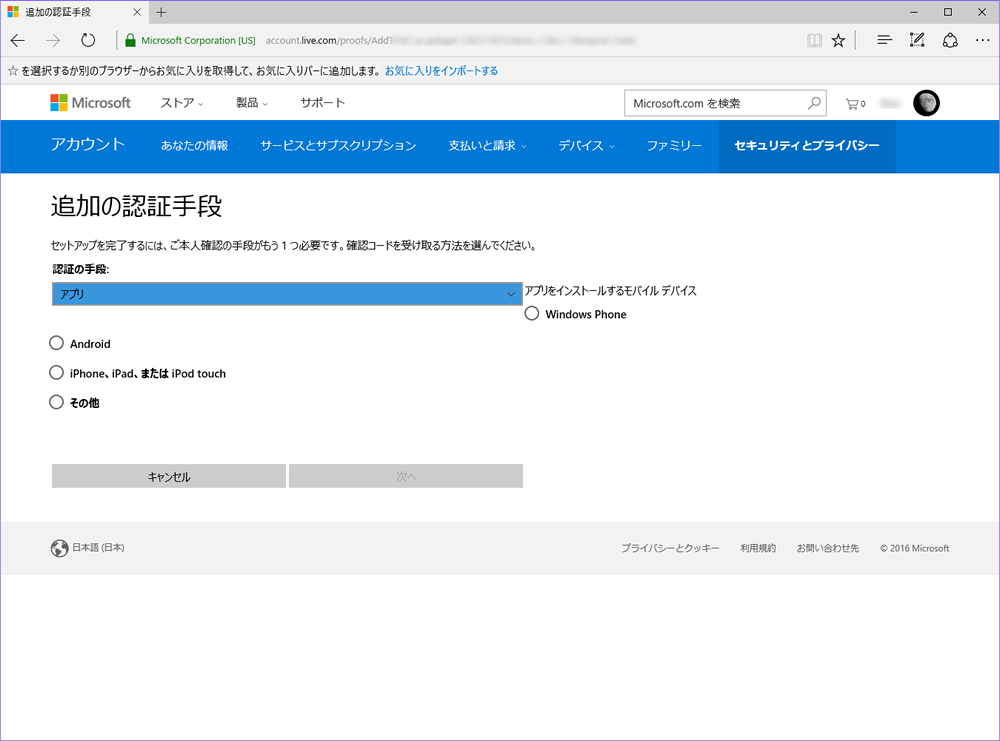Change language via 日本語 (日本) link
1000x741 pixels.
98,548
